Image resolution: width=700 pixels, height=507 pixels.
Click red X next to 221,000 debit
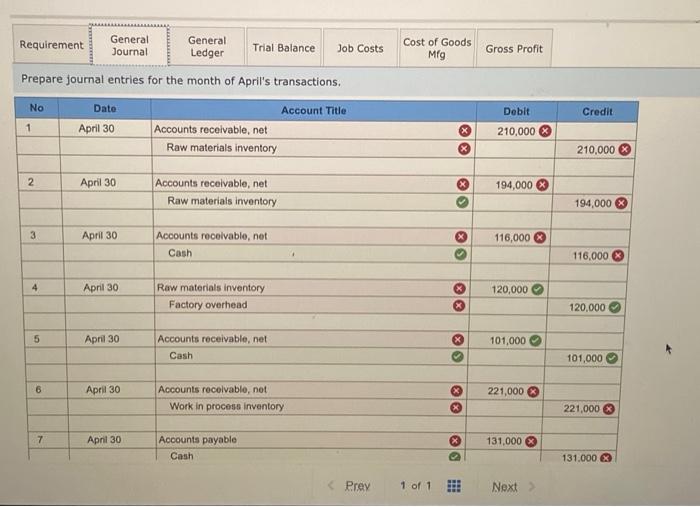pyautogui.click(x=533, y=392)
